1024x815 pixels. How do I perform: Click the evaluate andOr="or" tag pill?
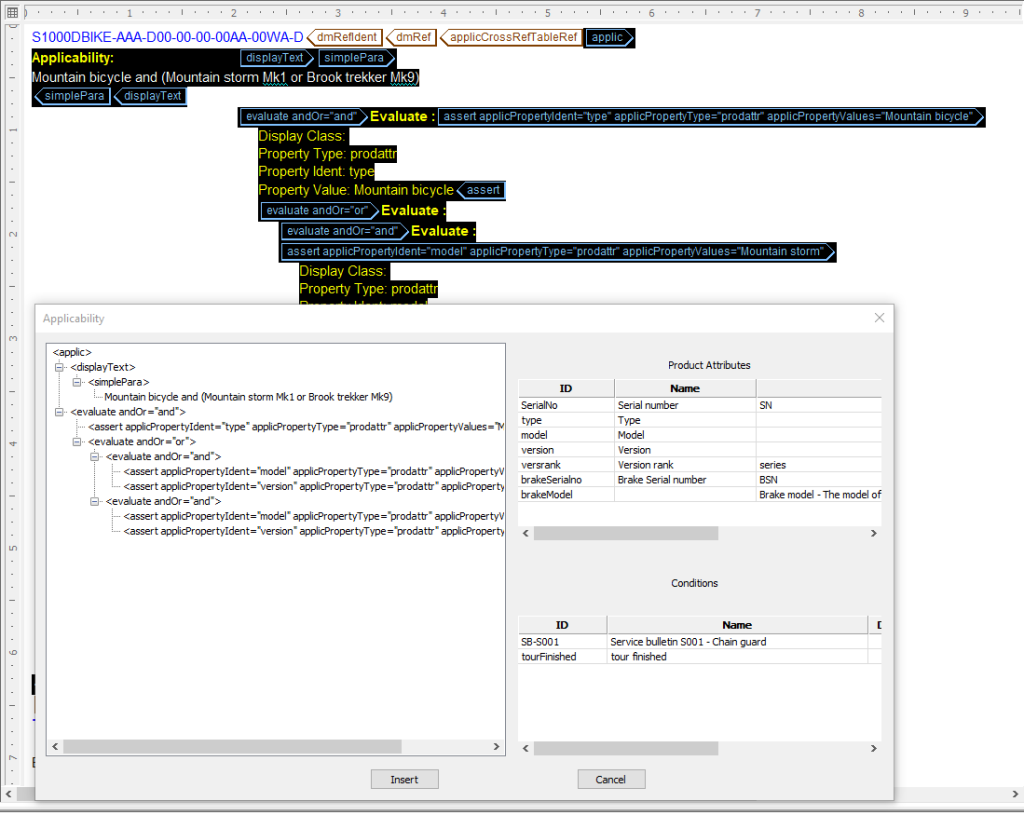point(319,210)
